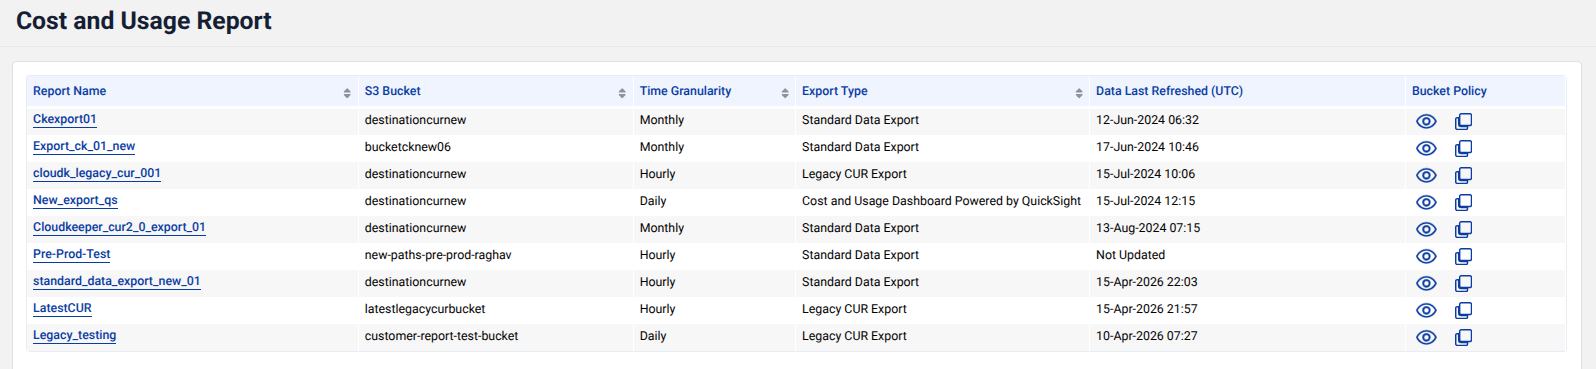This screenshot has width=1596, height=369.
Task: Open the New_export_qs report
Action: coord(75,200)
